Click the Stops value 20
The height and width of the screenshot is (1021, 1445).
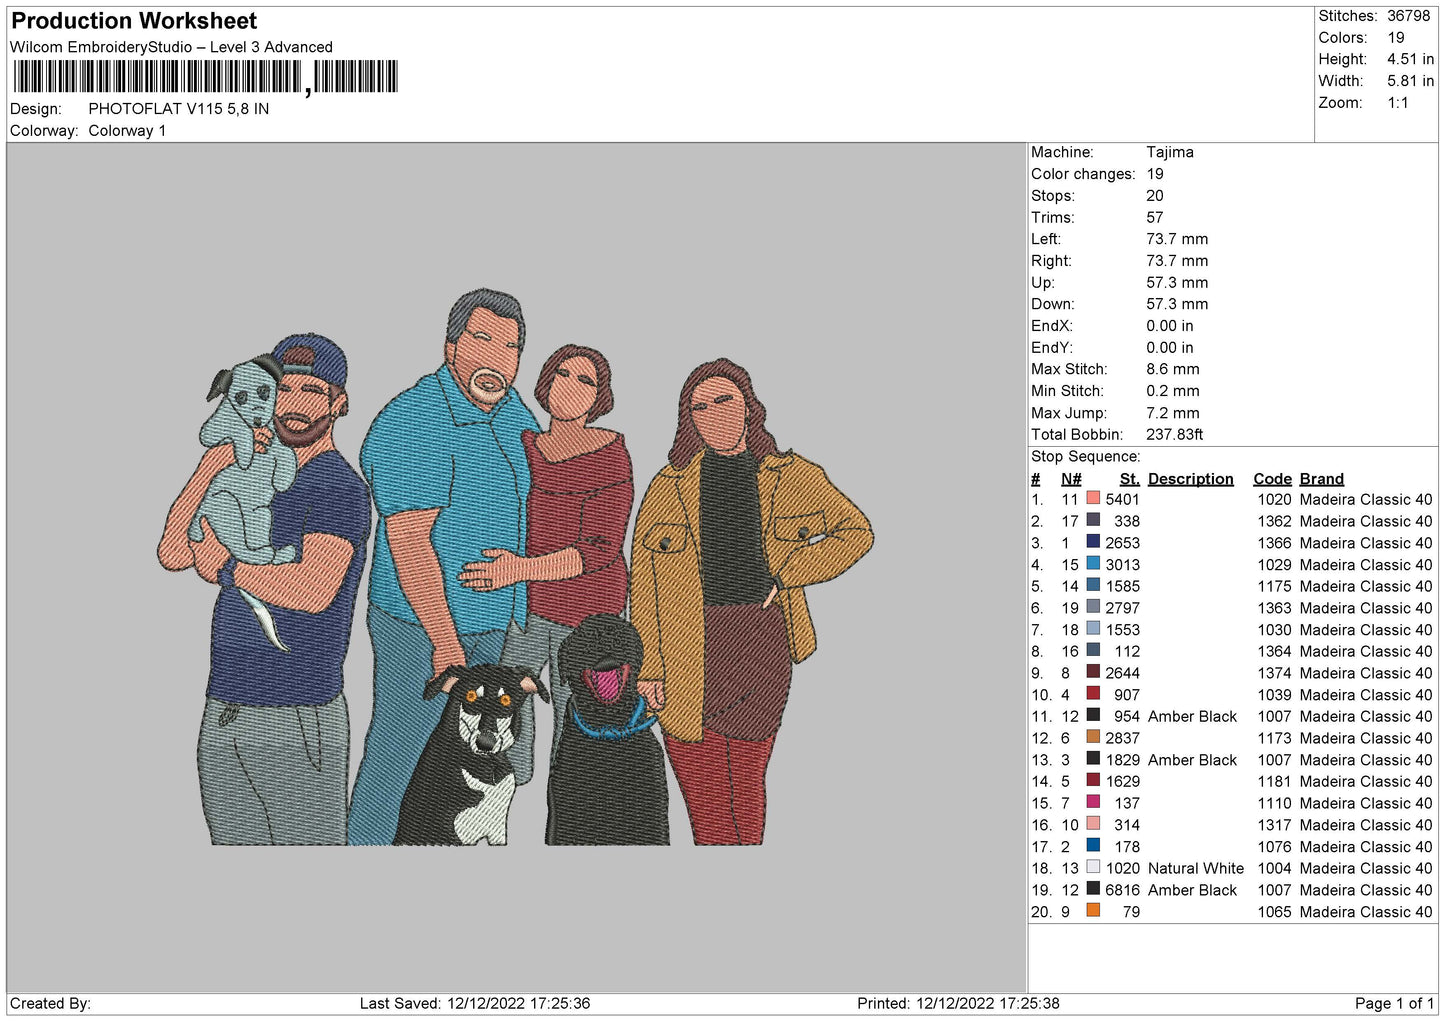pos(1155,196)
